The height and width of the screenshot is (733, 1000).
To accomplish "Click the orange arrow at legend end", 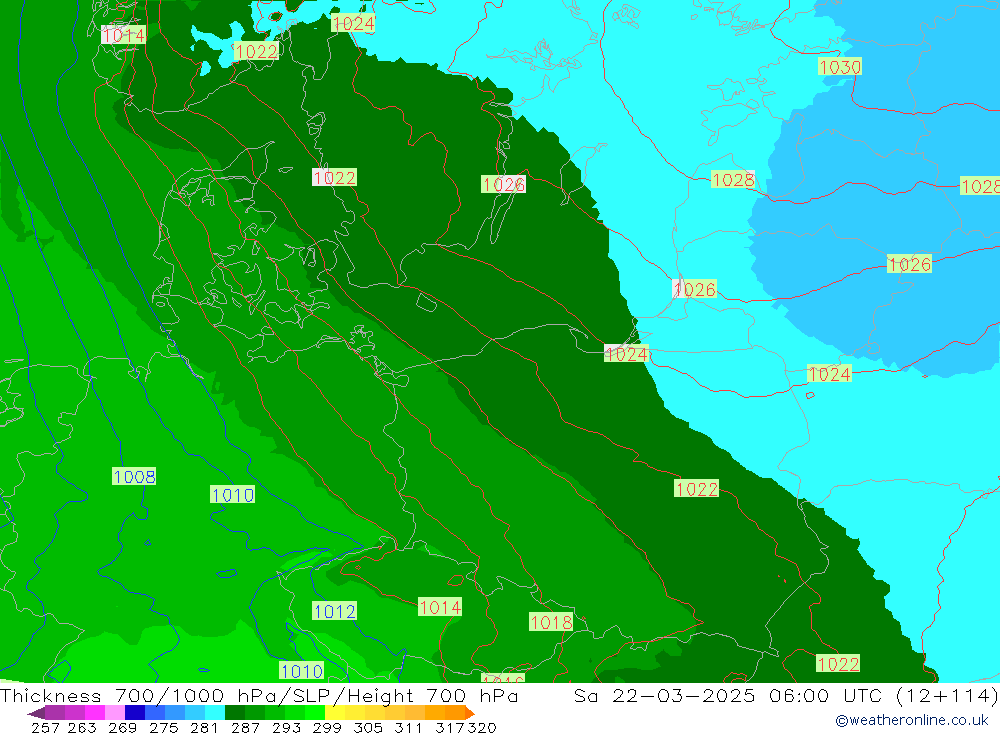I will (470, 713).
